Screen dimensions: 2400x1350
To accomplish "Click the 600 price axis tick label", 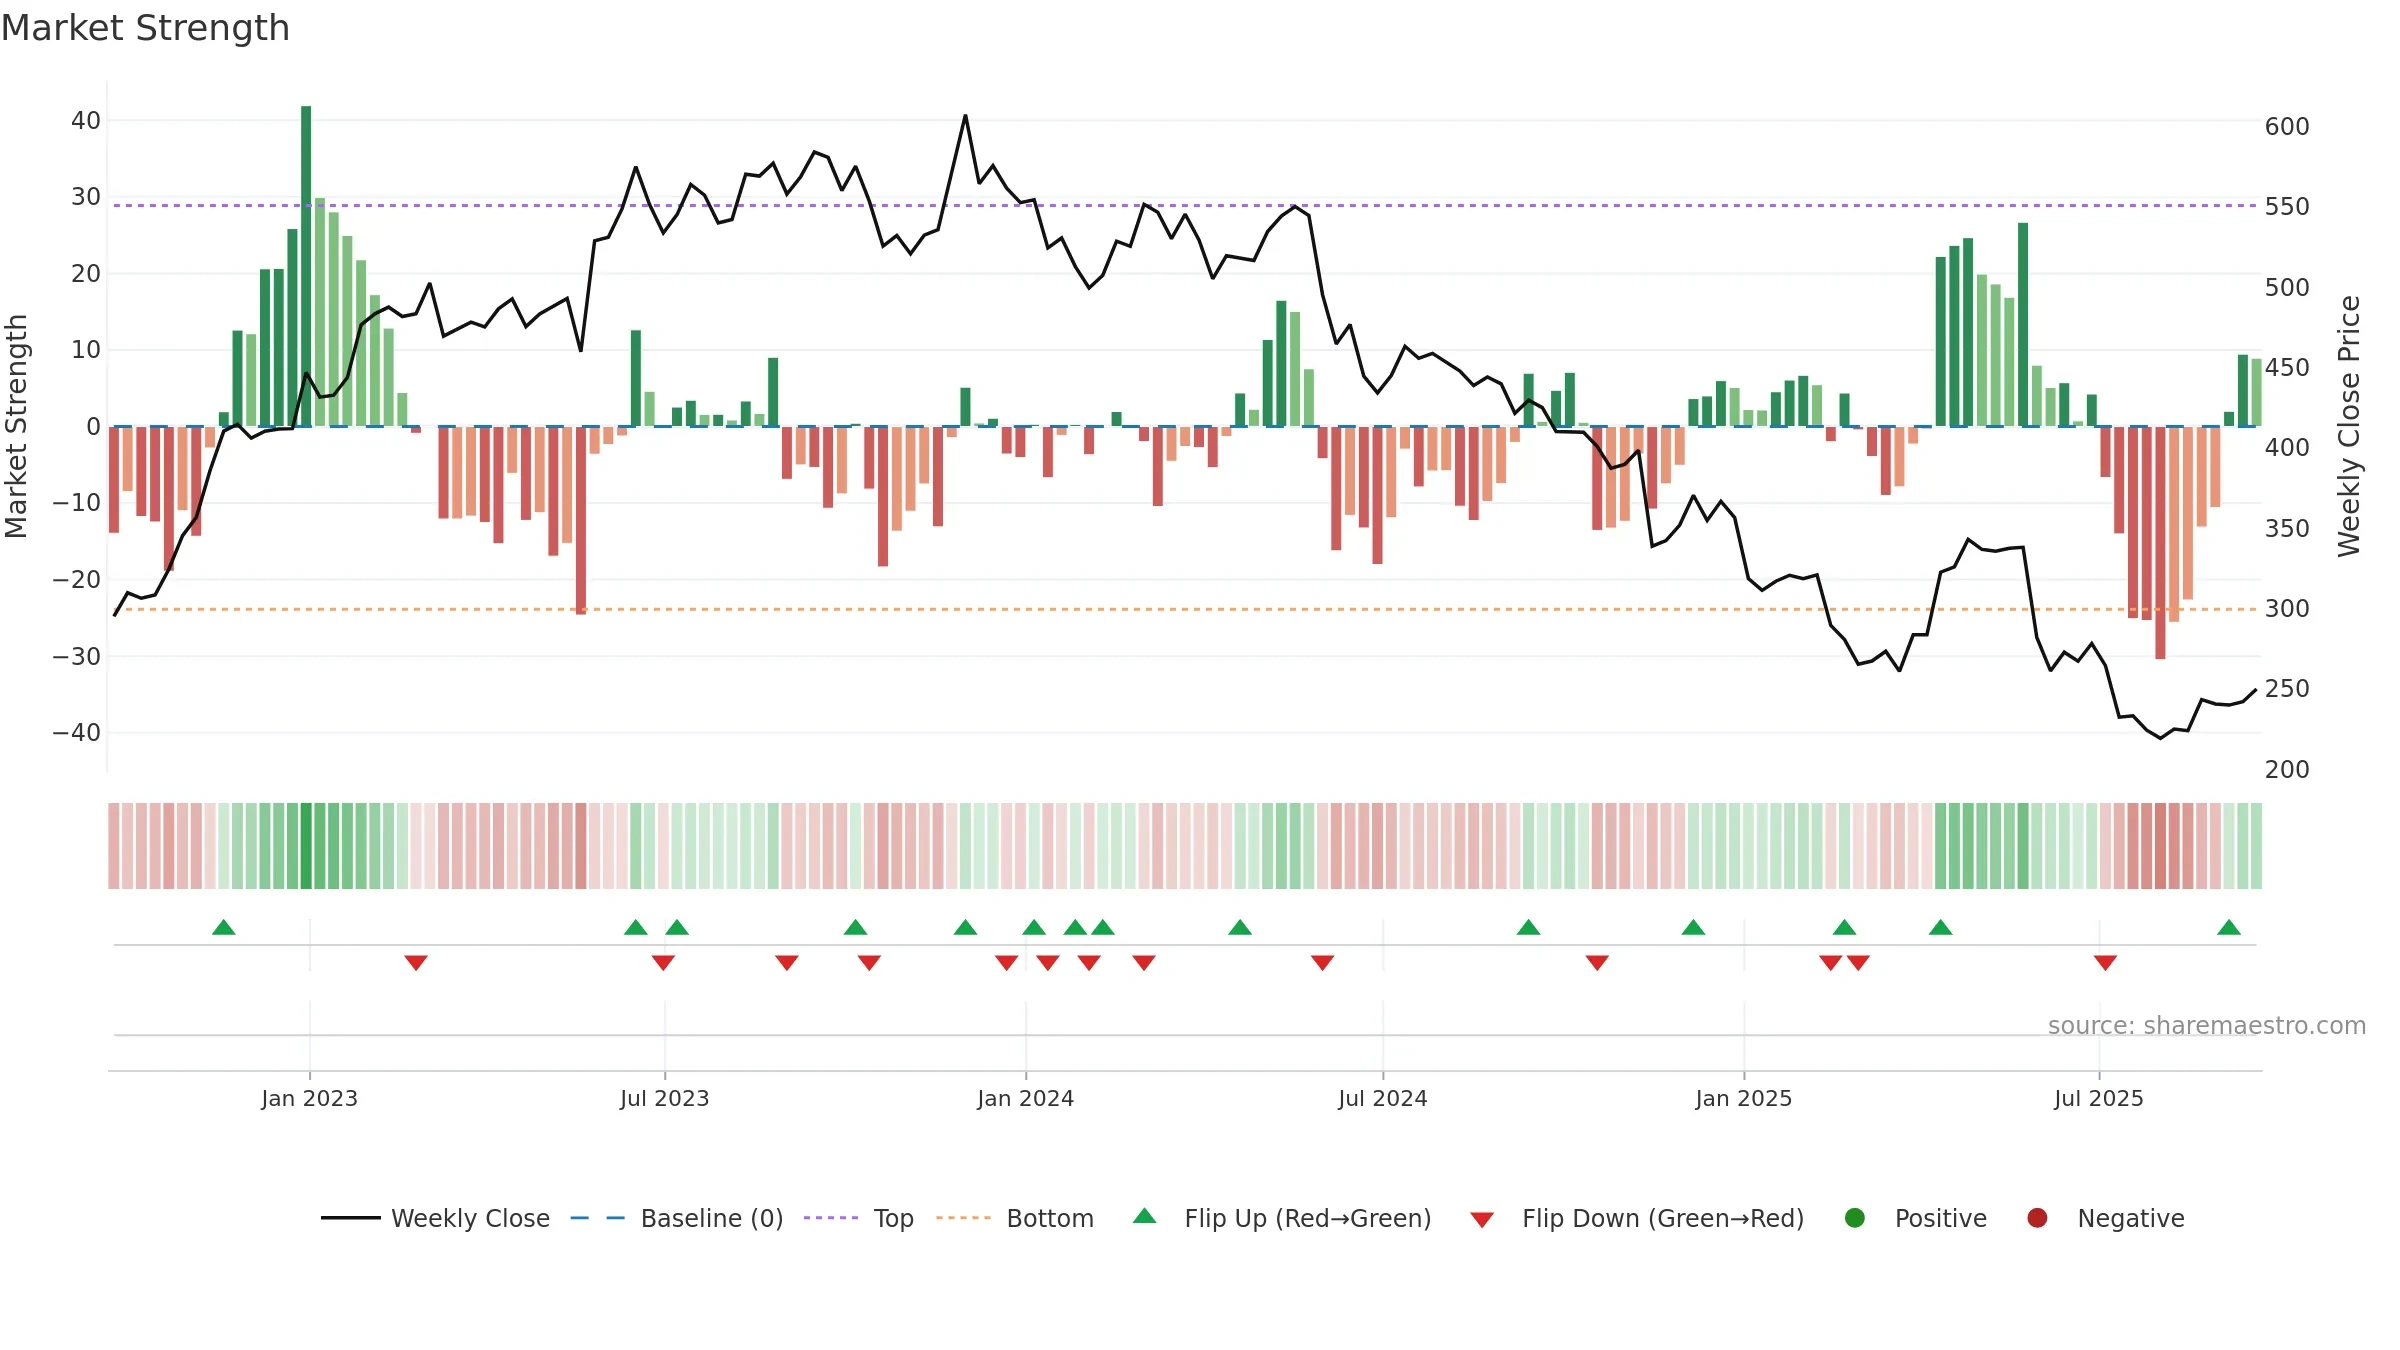I will coord(2287,127).
